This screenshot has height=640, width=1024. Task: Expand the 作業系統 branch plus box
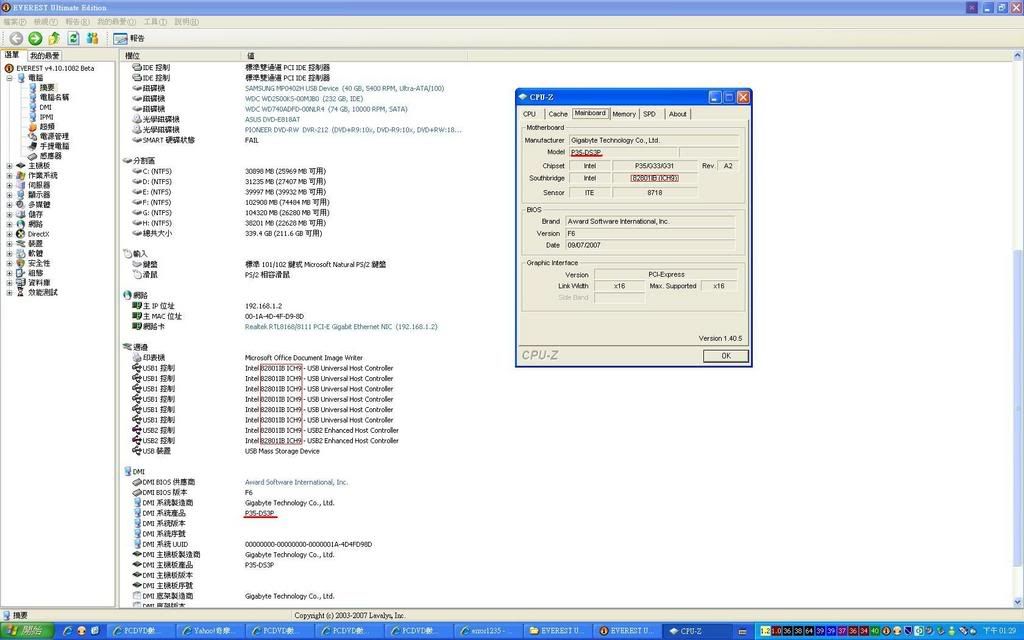(x=9, y=176)
